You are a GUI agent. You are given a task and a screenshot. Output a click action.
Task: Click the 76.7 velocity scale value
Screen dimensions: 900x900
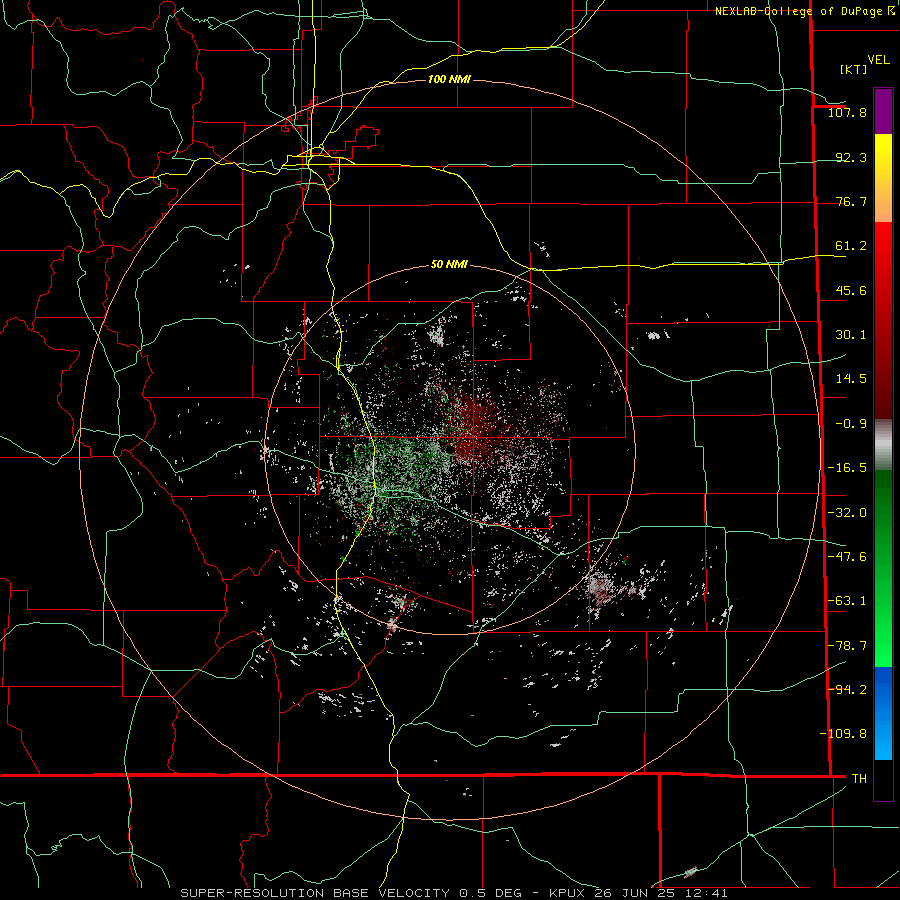pyautogui.click(x=851, y=201)
